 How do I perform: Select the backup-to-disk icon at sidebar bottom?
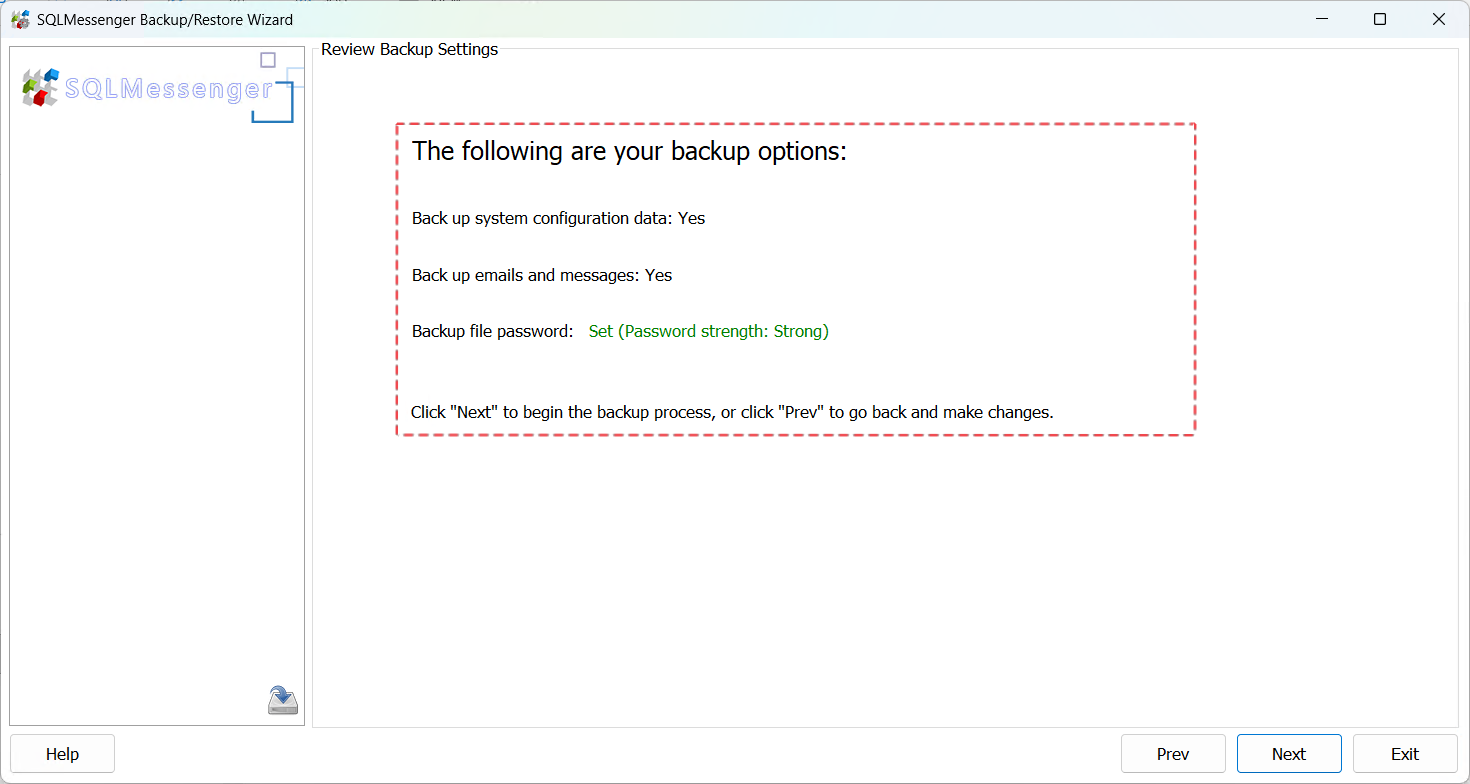coord(282,700)
